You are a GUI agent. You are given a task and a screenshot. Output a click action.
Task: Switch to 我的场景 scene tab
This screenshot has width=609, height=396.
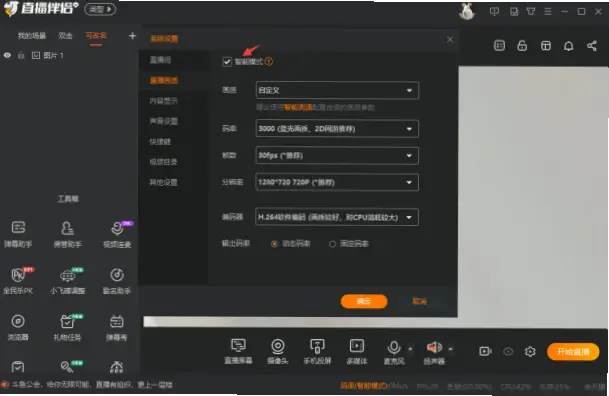[x=31, y=36]
